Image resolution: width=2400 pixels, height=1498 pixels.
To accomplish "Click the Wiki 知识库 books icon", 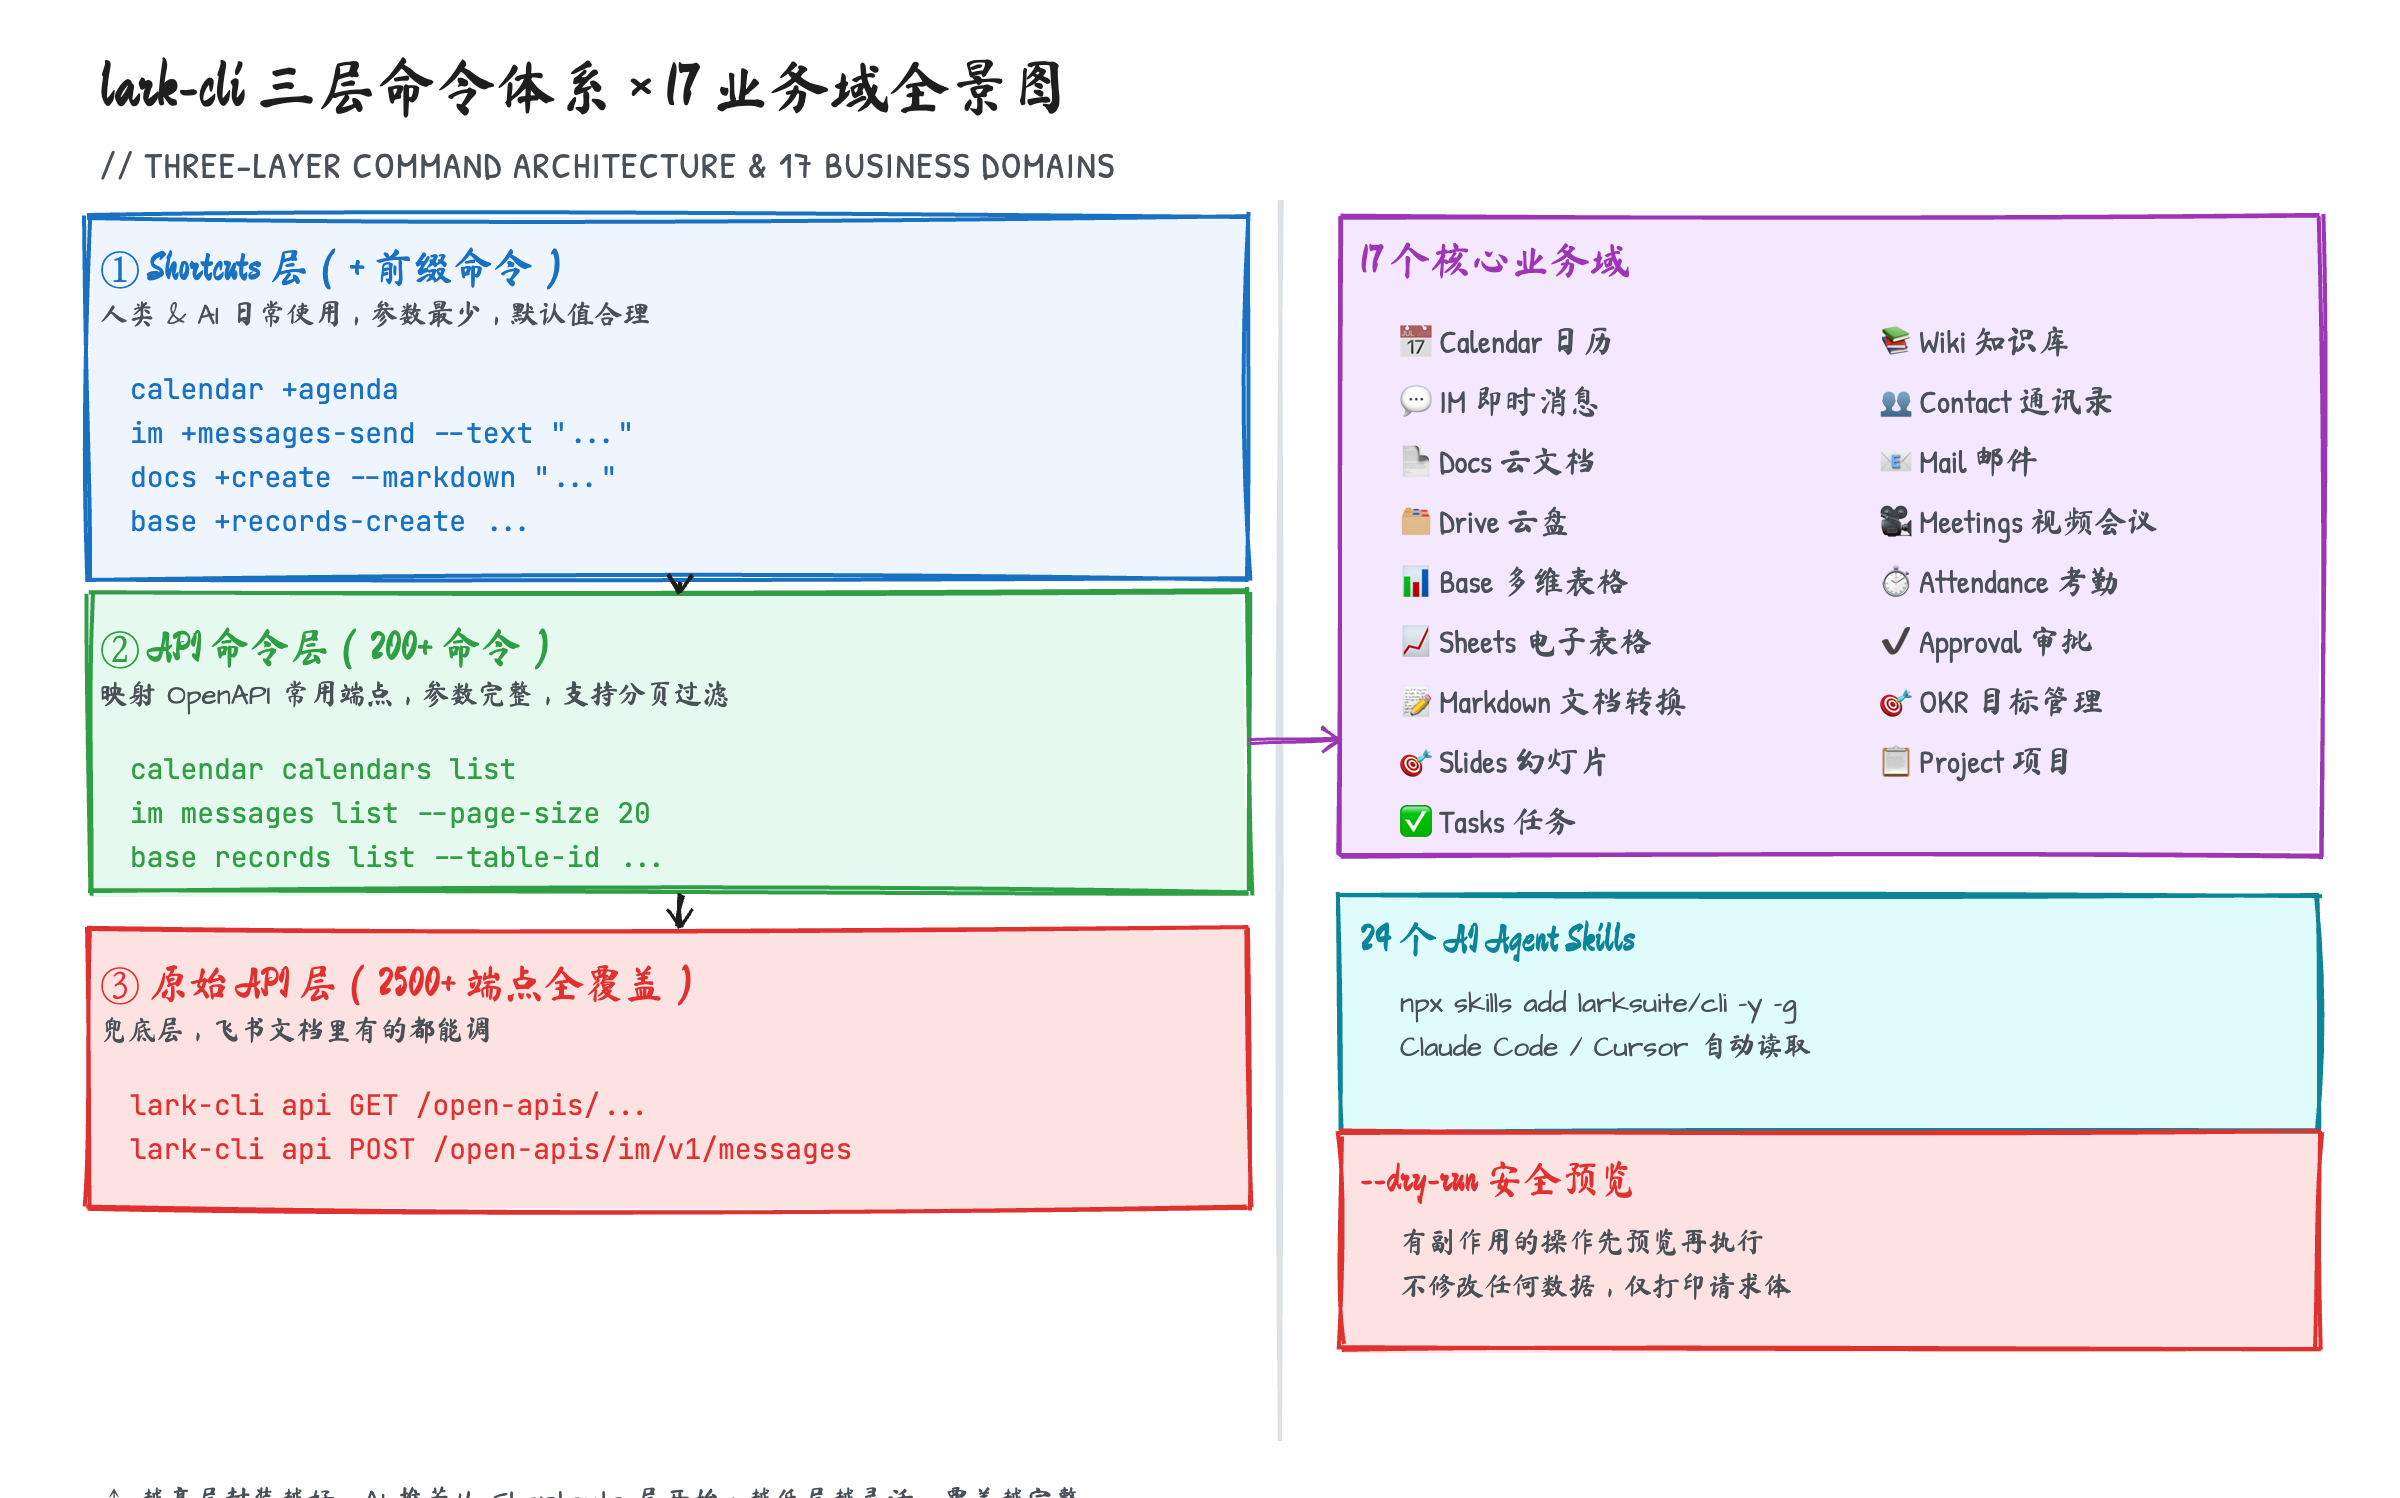I will (1895, 342).
